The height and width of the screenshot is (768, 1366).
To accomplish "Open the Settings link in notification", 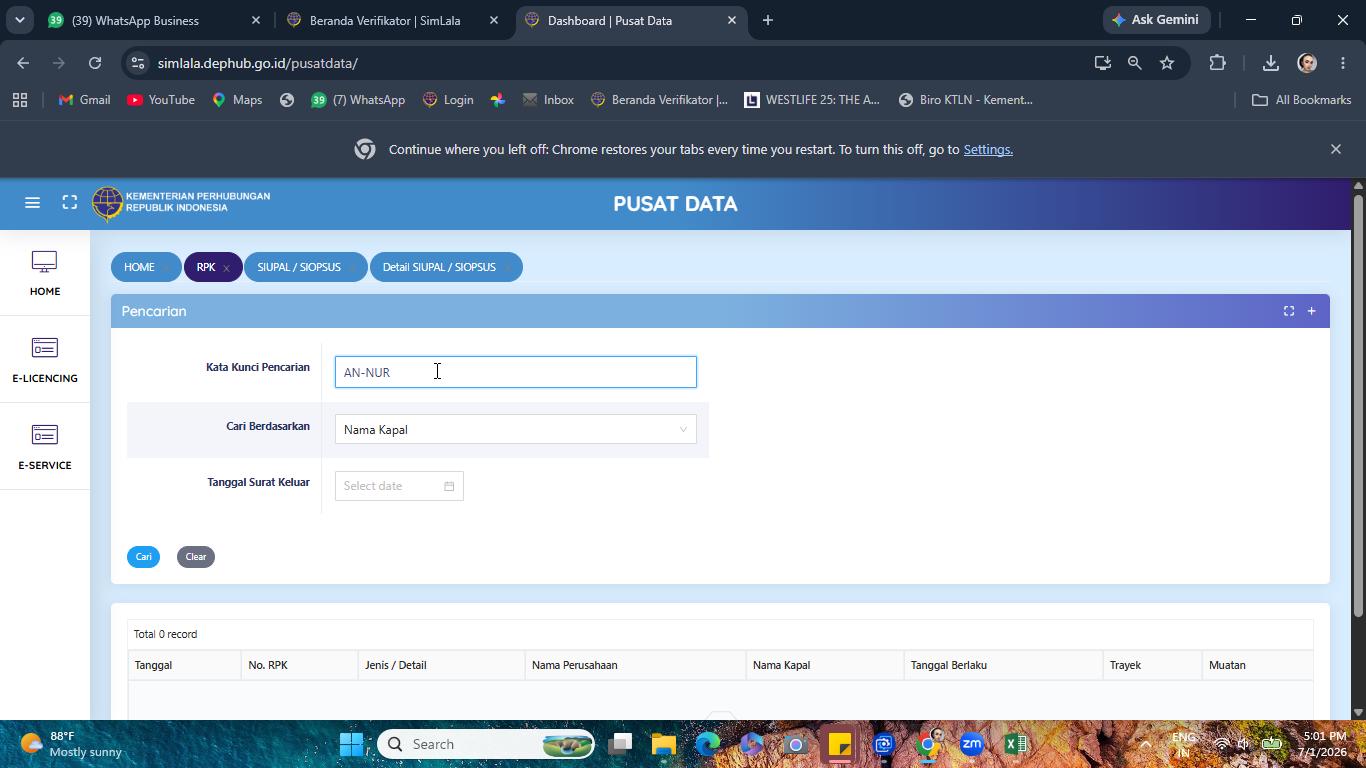I will tap(988, 149).
